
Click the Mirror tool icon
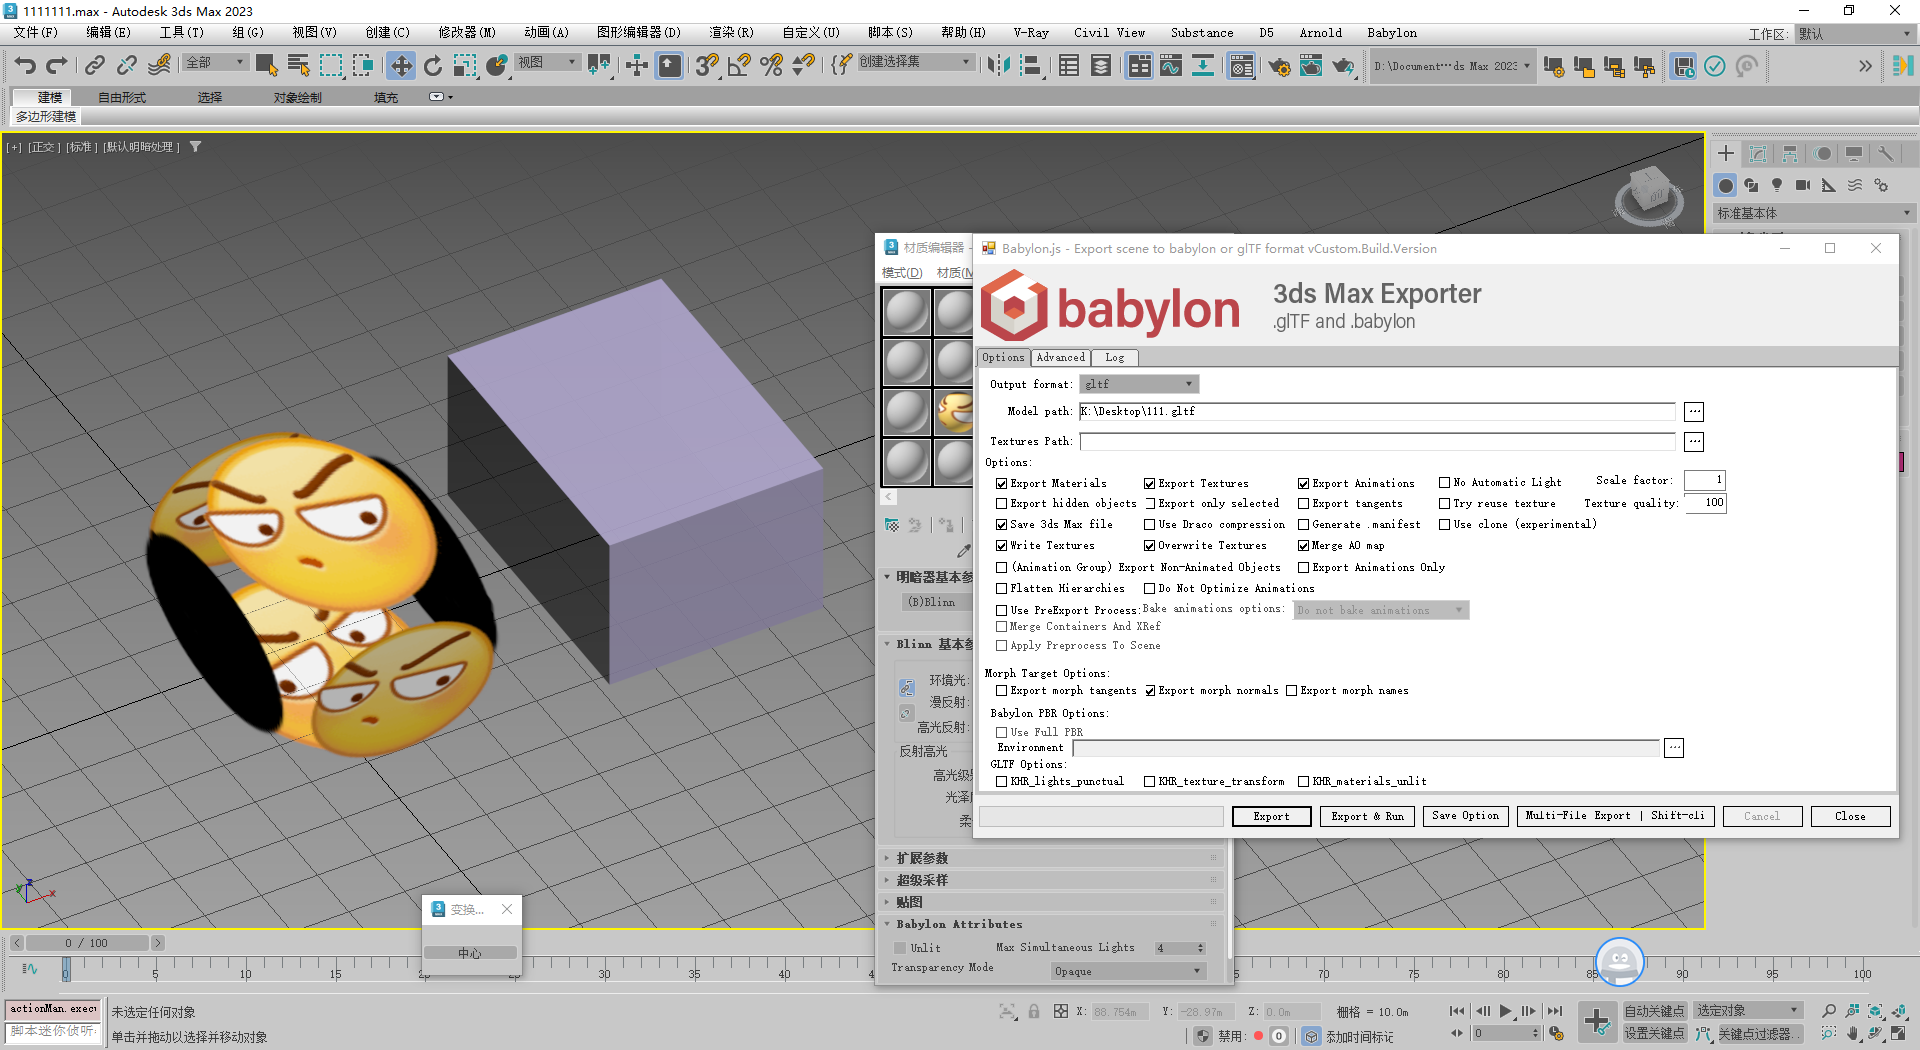(998, 66)
